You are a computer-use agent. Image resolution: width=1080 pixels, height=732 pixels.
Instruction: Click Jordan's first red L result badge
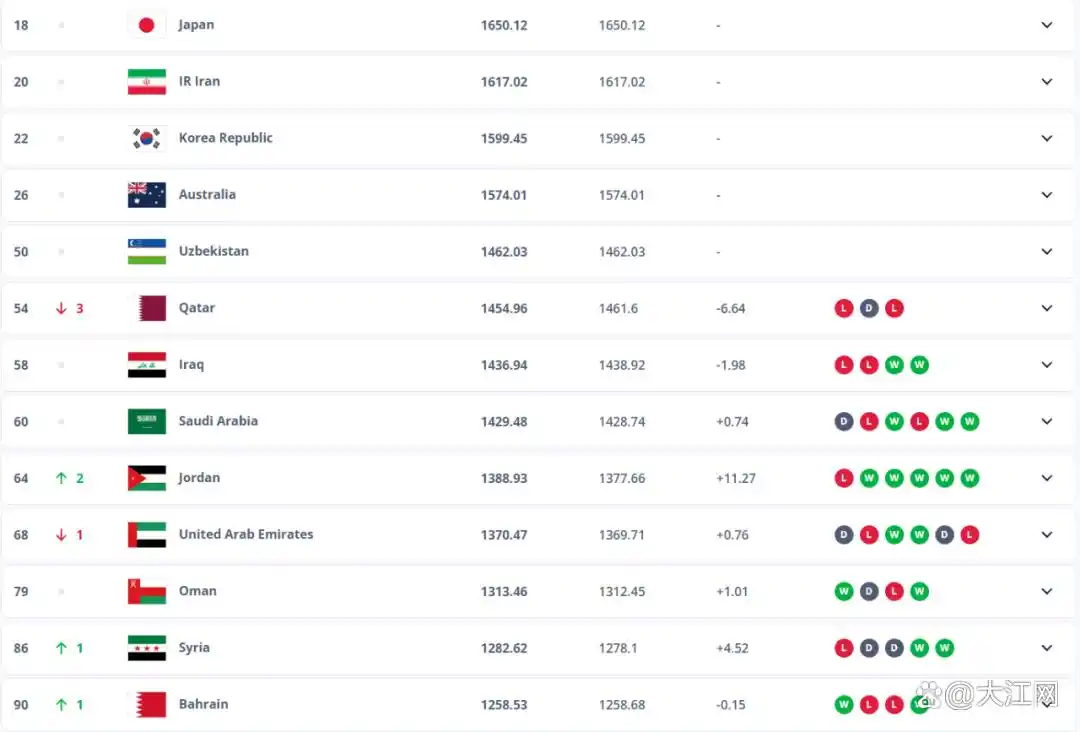pyautogui.click(x=844, y=478)
